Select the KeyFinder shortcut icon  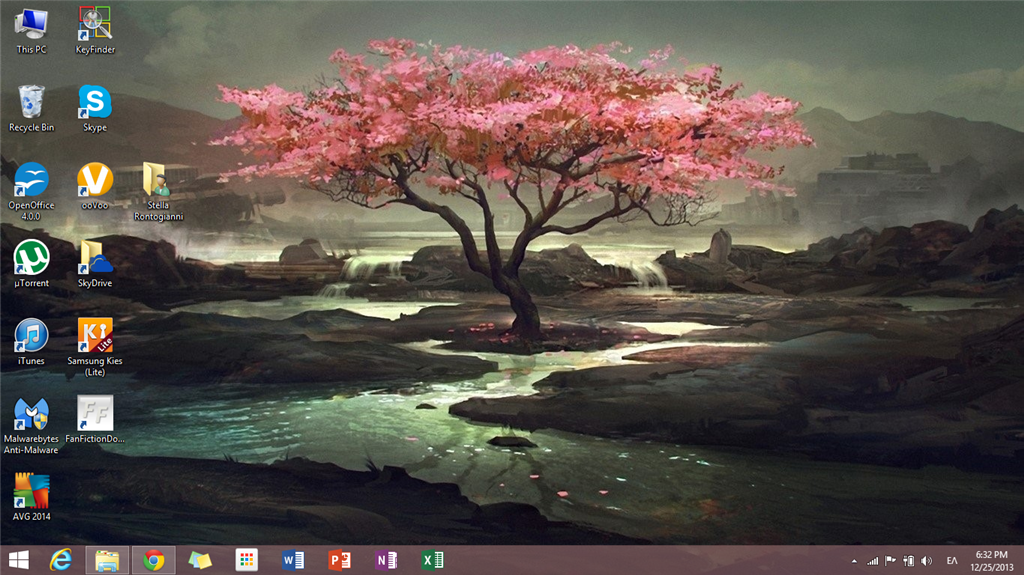click(95, 30)
